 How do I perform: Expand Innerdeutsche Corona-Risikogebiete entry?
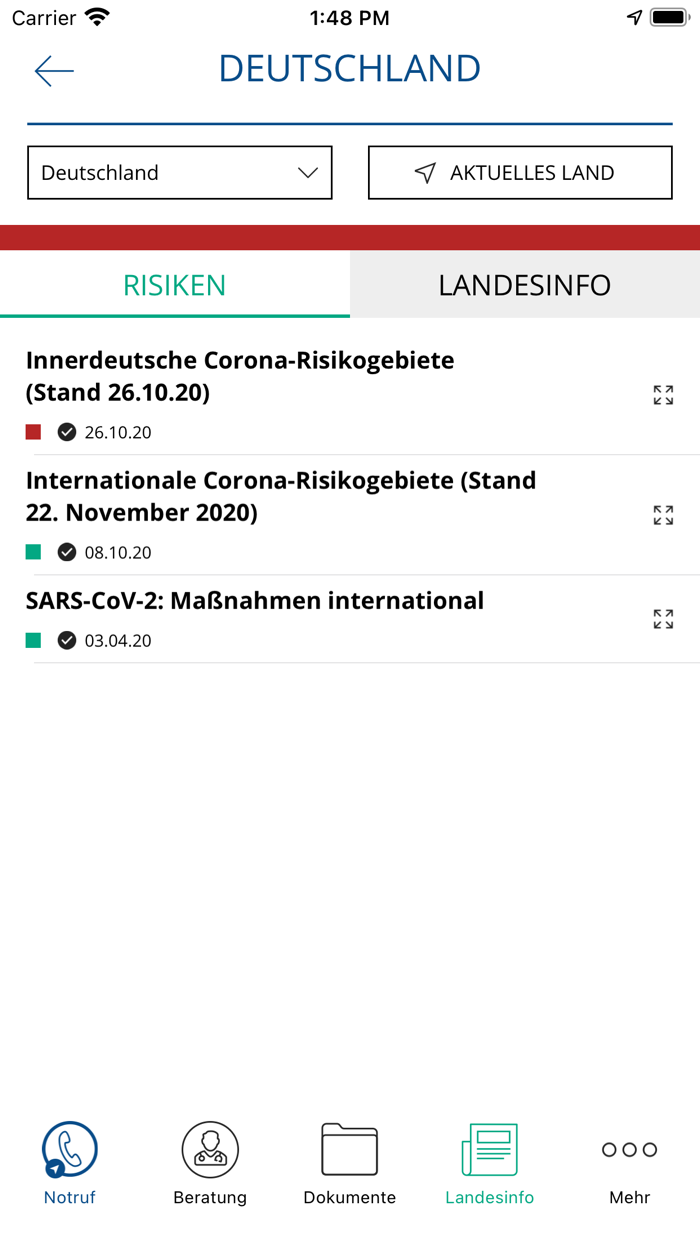coord(663,395)
